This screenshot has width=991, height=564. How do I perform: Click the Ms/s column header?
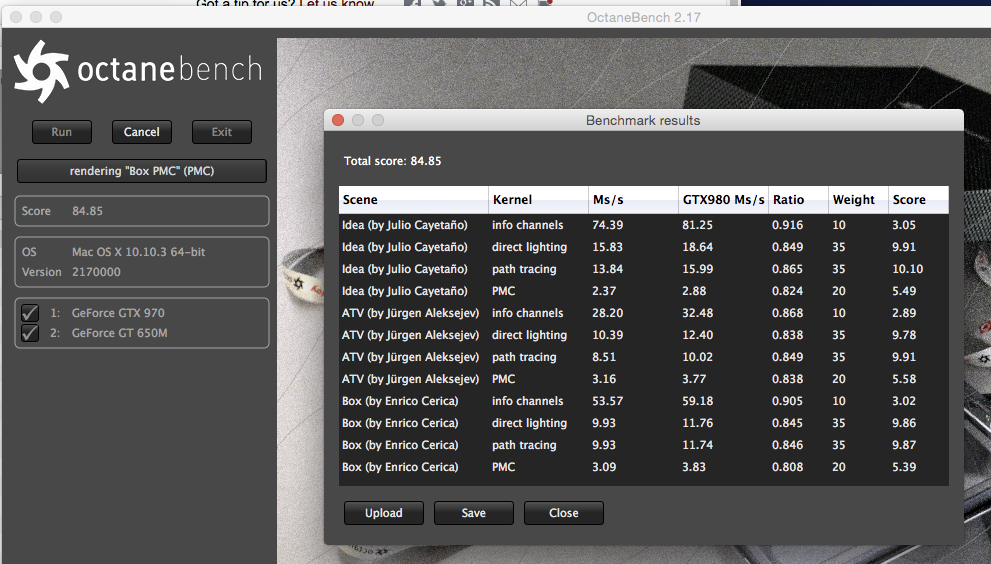click(633, 200)
